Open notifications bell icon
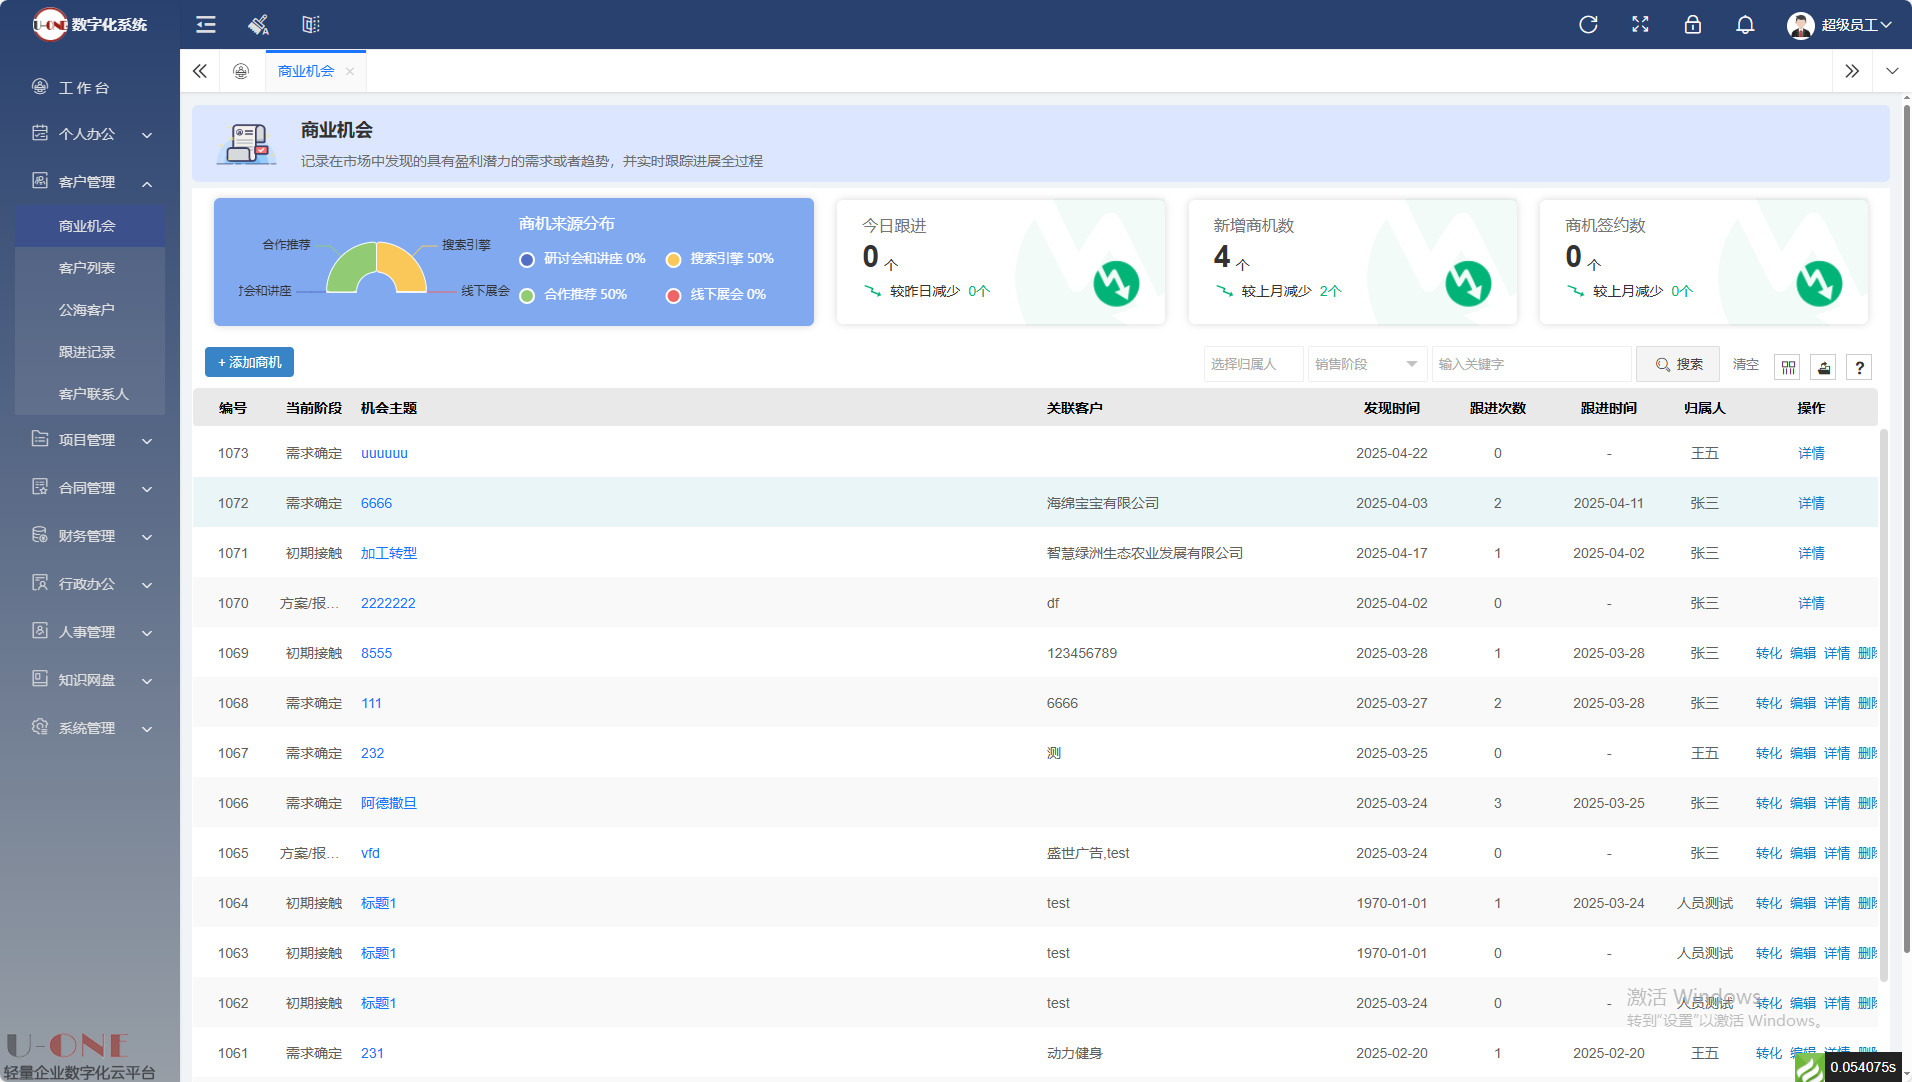Screen dimensions: 1912x1082 click(1745, 25)
